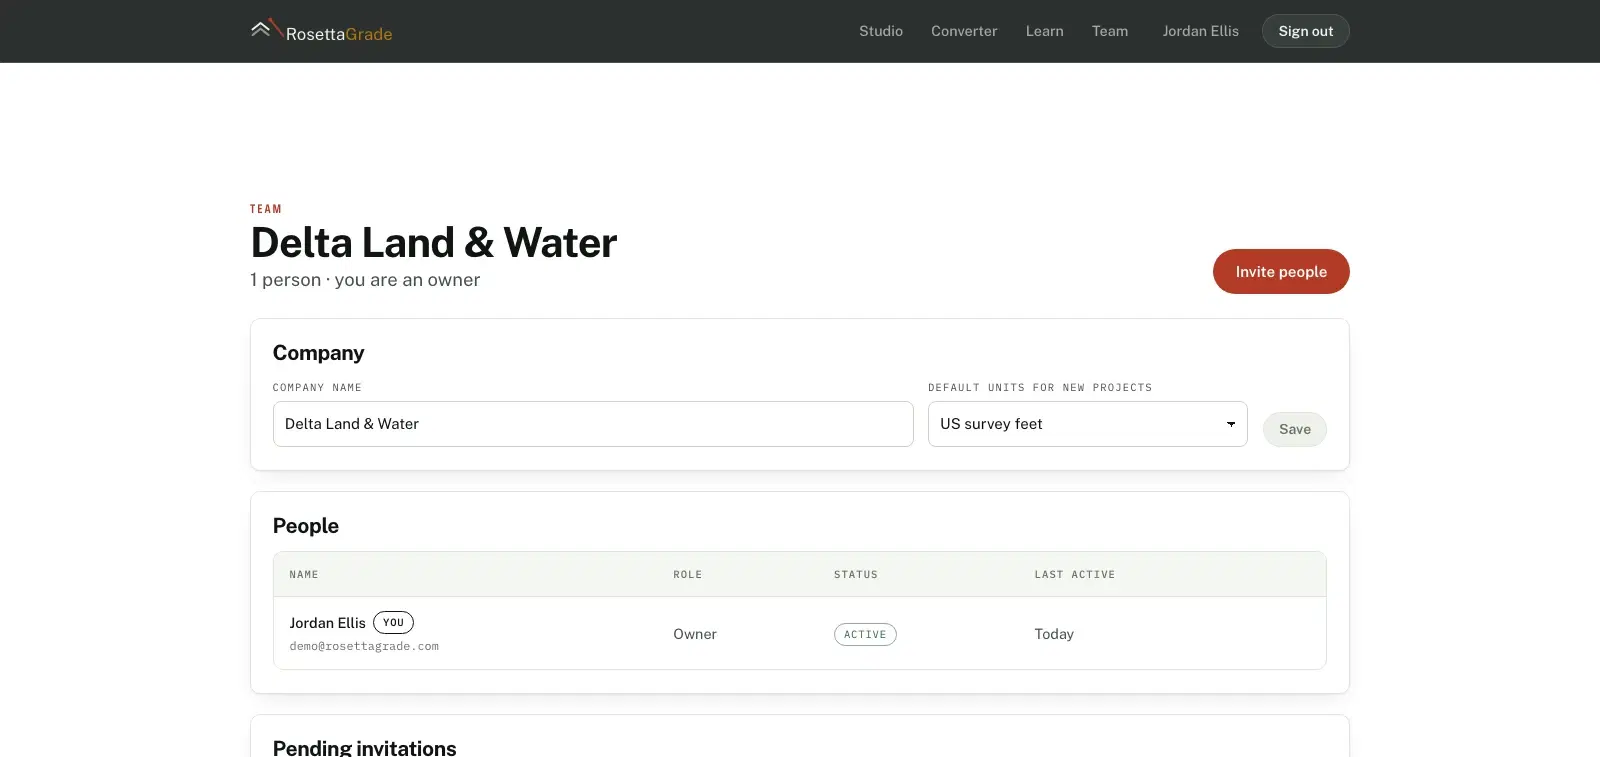The width and height of the screenshot is (1600, 757).
Task: Select the Team nav item
Action: (1110, 31)
